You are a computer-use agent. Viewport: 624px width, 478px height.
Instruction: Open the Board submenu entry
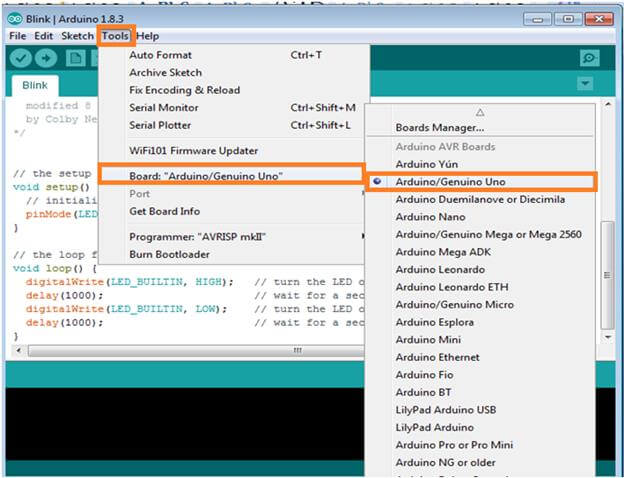(231, 176)
